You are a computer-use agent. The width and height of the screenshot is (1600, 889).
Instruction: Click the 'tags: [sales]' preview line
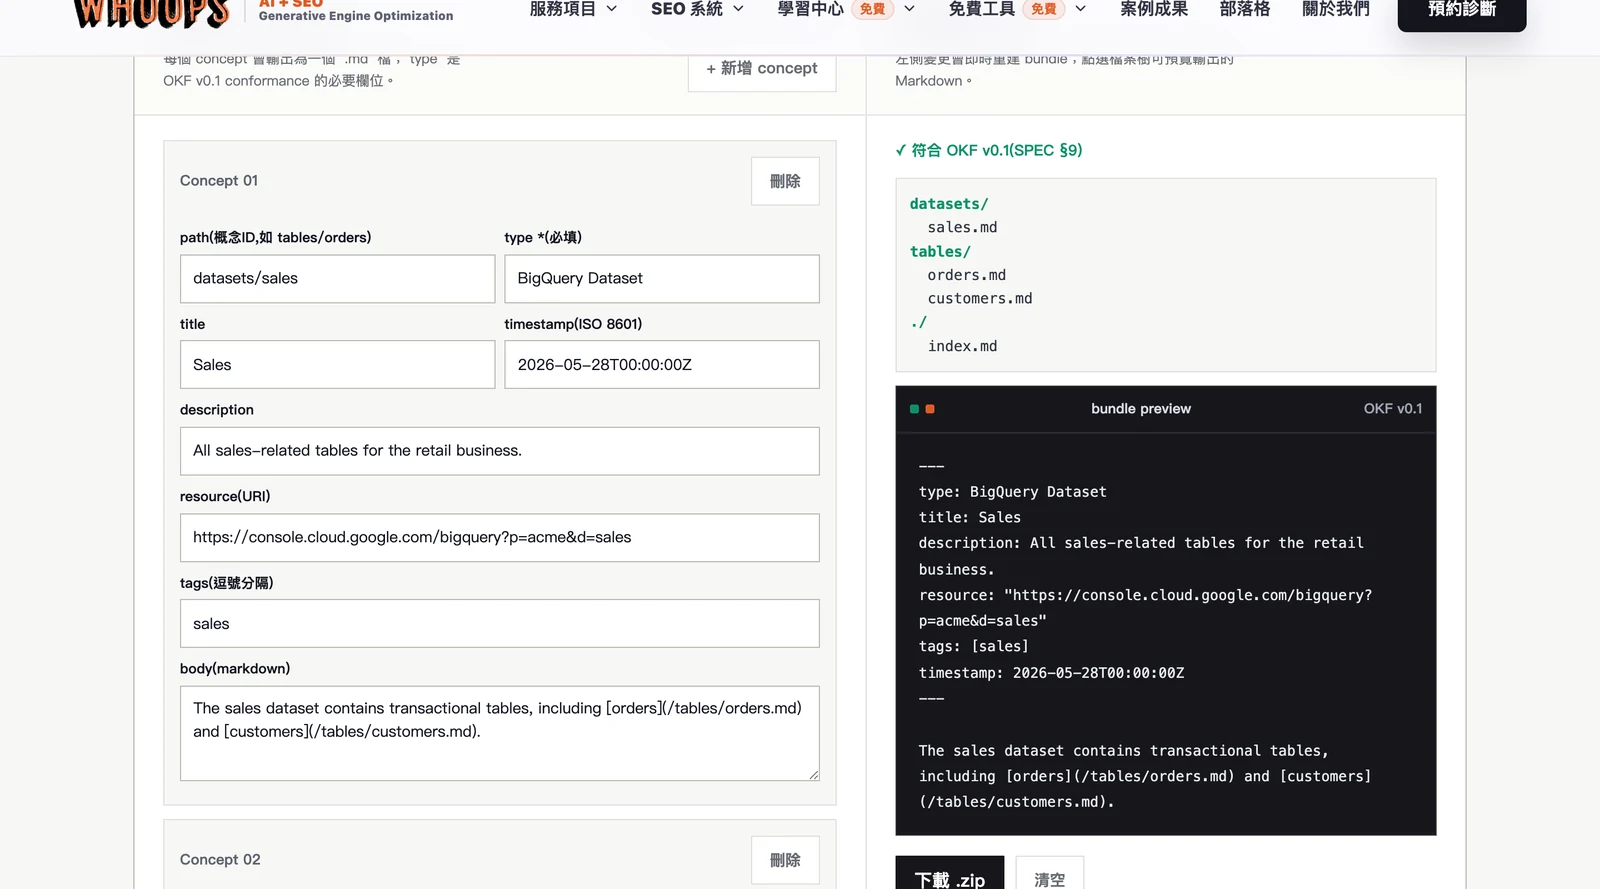coord(974,647)
